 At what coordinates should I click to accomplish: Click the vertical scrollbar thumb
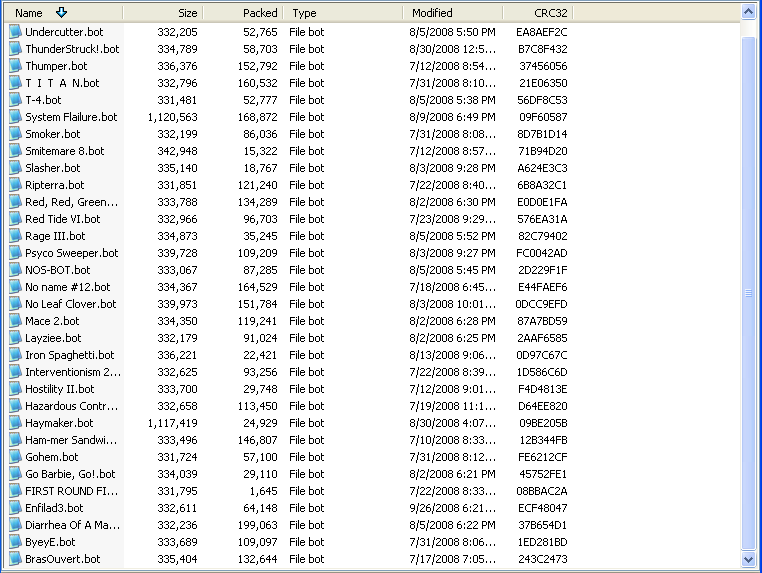tap(748, 293)
